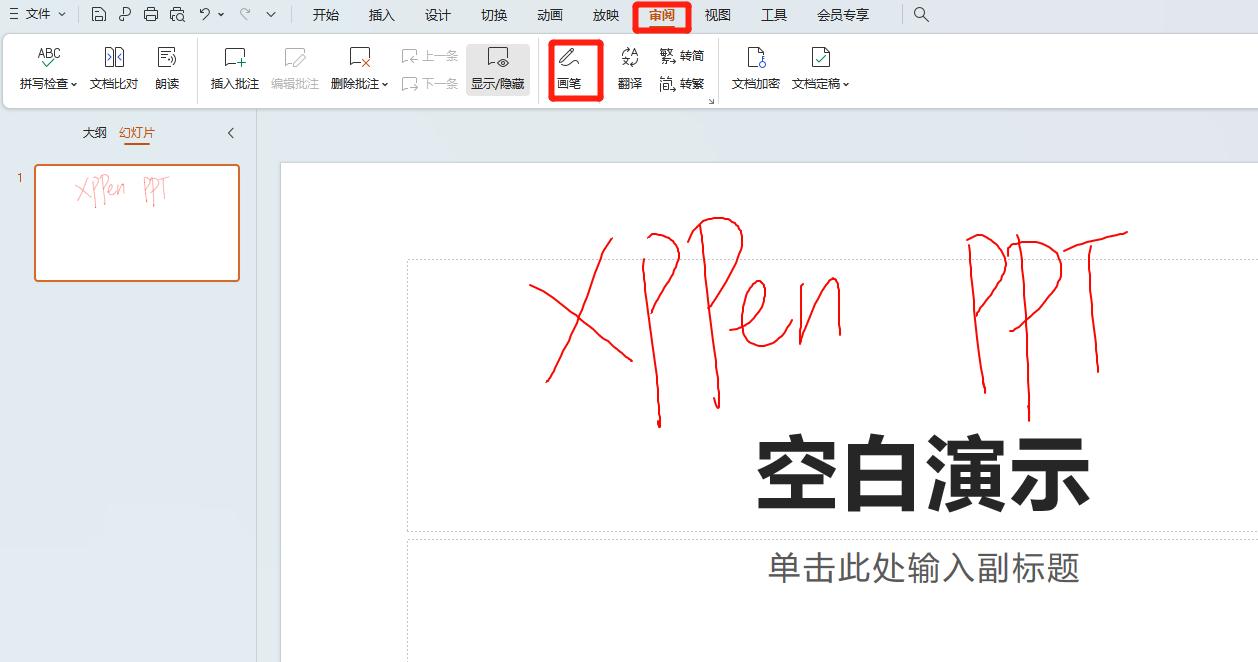Go to previous comment 上一条
1258x662 pixels.
point(430,56)
